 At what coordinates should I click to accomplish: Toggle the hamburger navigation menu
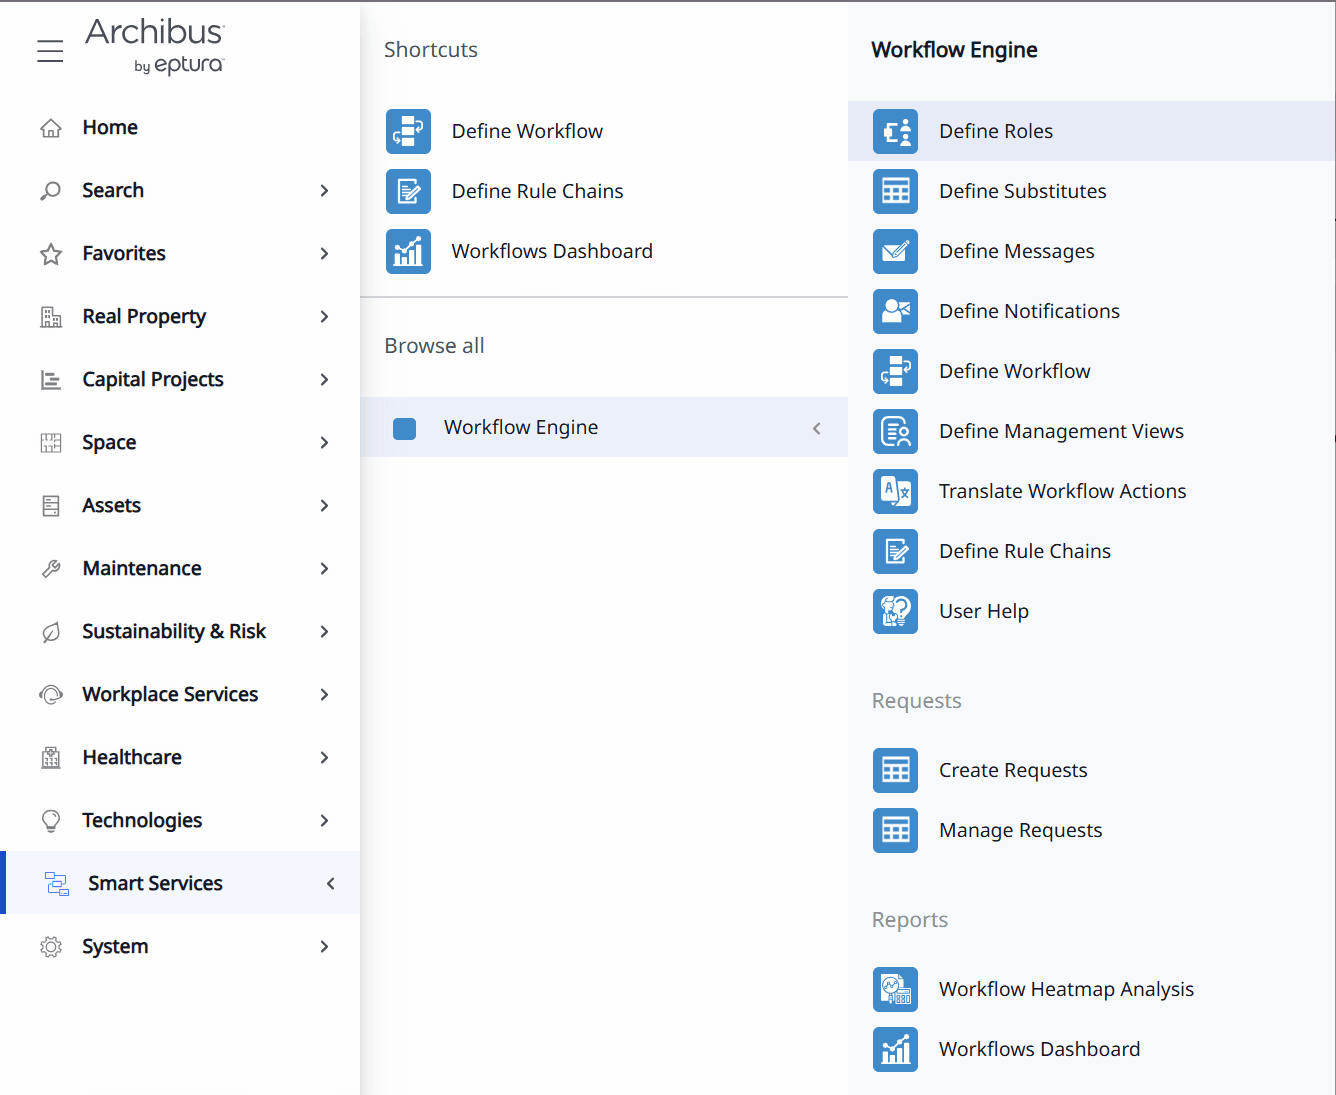click(x=50, y=51)
